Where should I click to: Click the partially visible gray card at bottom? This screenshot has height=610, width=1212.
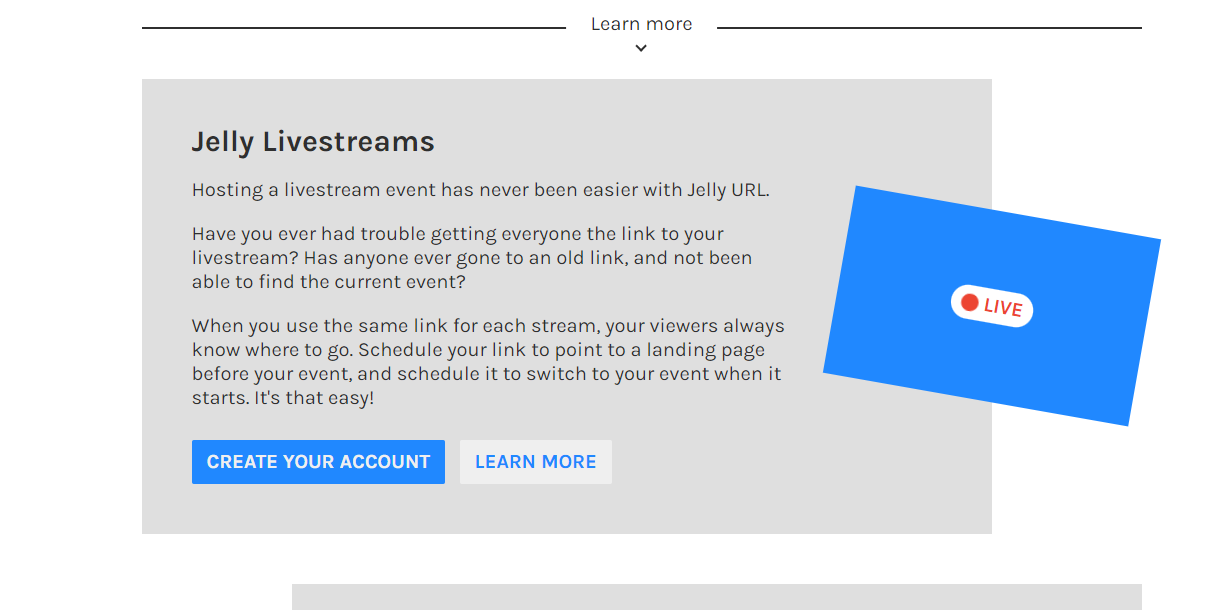pos(716,596)
